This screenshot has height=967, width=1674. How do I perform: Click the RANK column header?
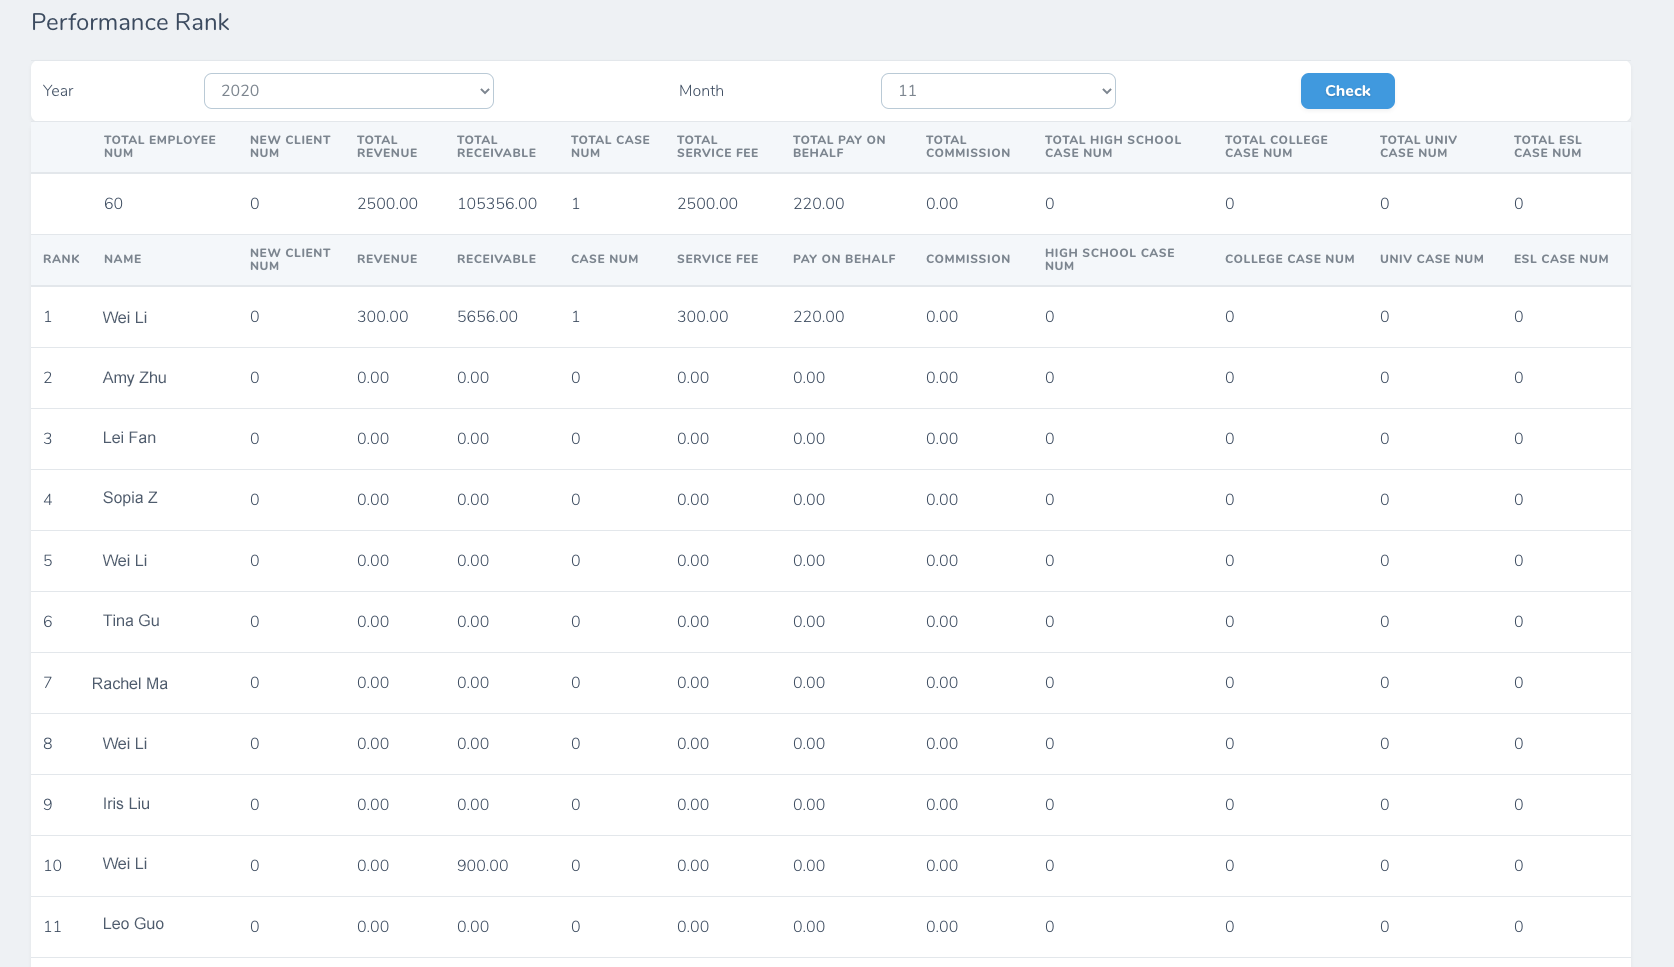(61, 259)
